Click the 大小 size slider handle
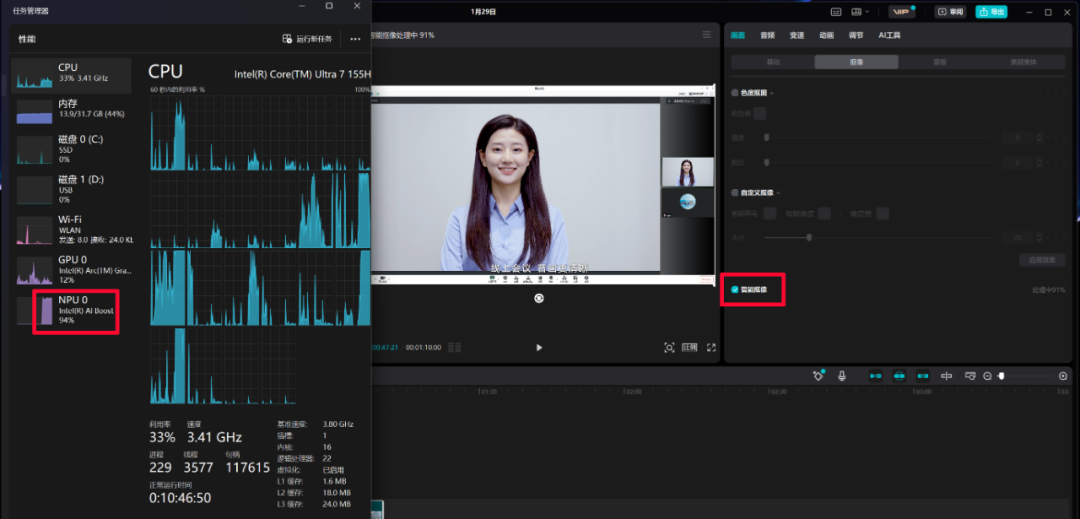1080x519 pixels. [809, 237]
